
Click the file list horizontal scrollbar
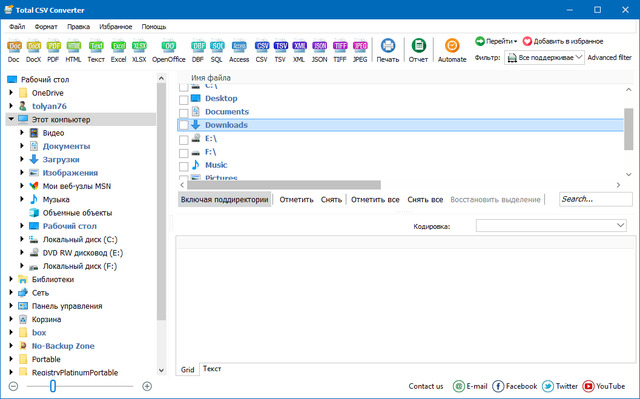284,185
